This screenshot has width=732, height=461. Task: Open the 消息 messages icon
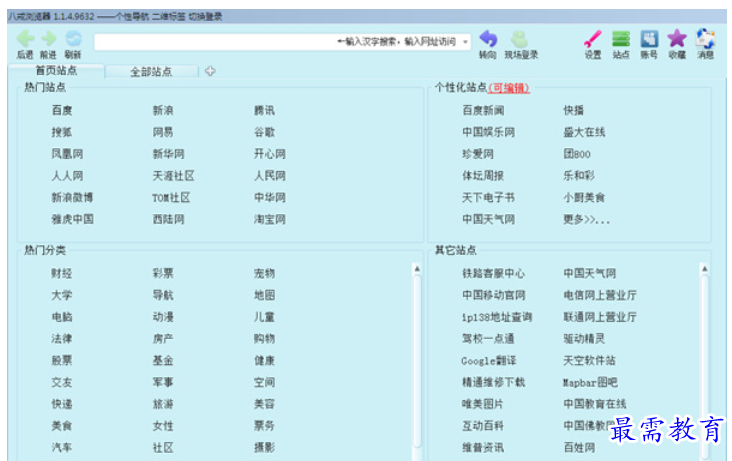(x=705, y=39)
